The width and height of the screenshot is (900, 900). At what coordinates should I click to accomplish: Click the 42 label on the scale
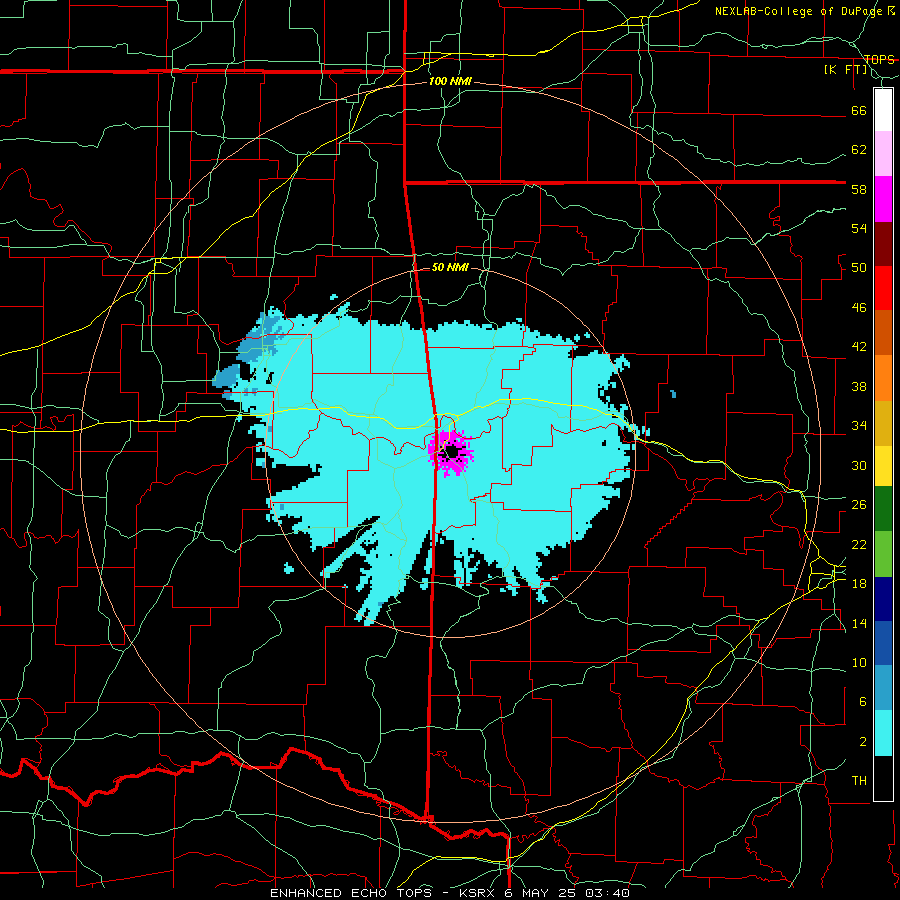point(859,347)
